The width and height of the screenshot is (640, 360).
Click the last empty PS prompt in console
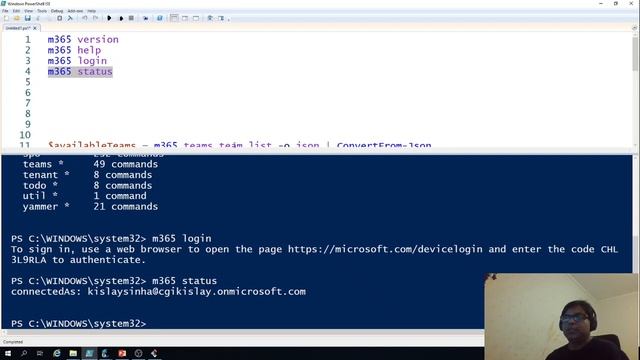78,324
